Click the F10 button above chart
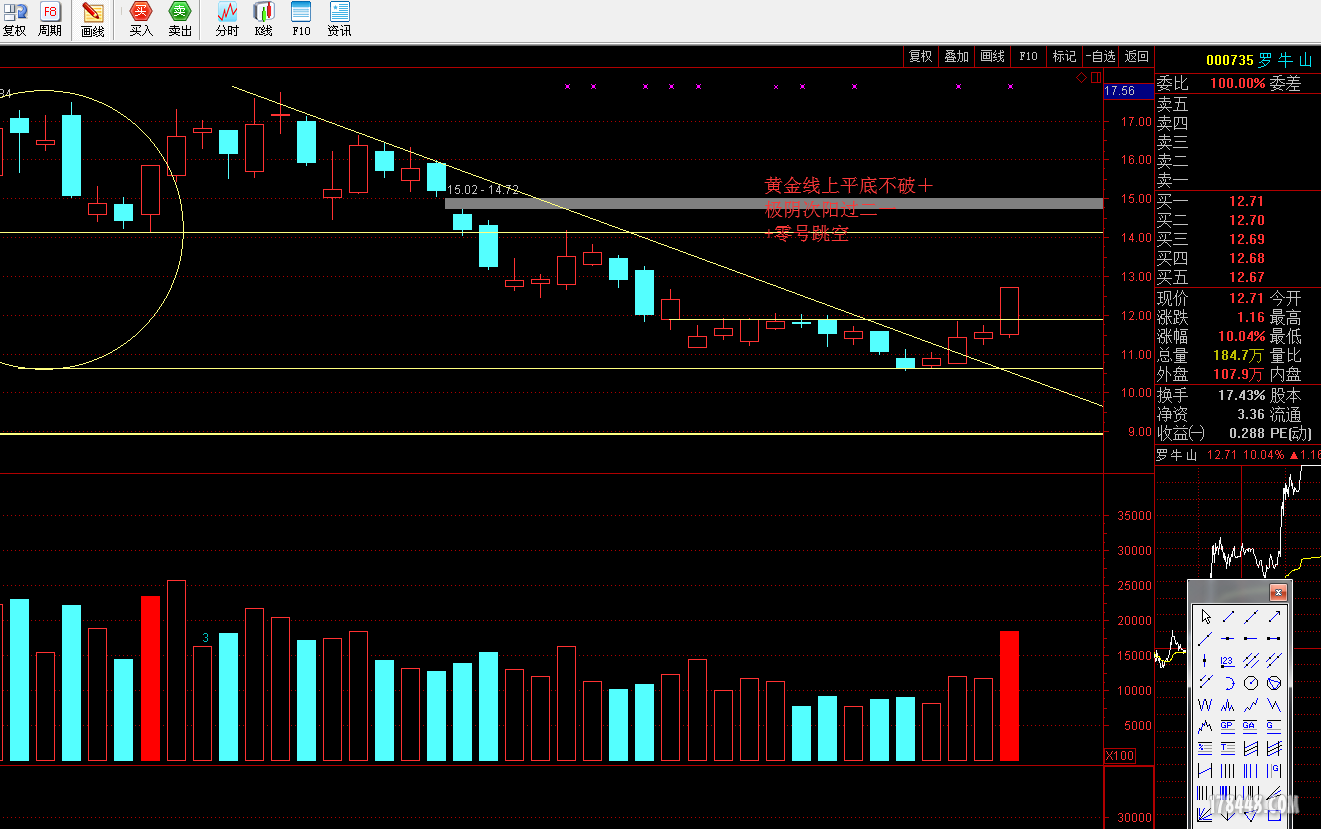Screen dimensions: 1321x829 tap(1028, 57)
